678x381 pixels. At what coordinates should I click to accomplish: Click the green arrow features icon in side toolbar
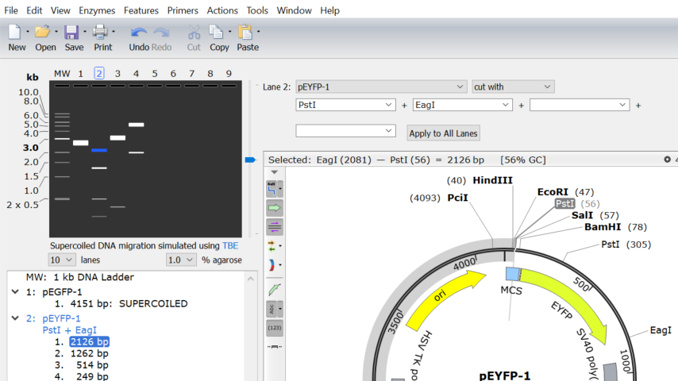click(275, 208)
